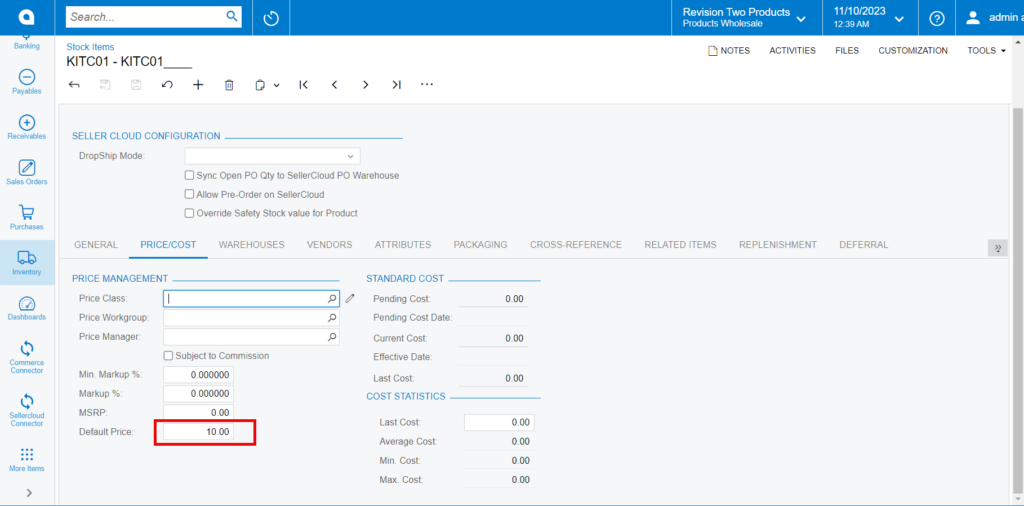Go to the first record
This screenshot has height=506, width=1024.
[x=303, y=85]
